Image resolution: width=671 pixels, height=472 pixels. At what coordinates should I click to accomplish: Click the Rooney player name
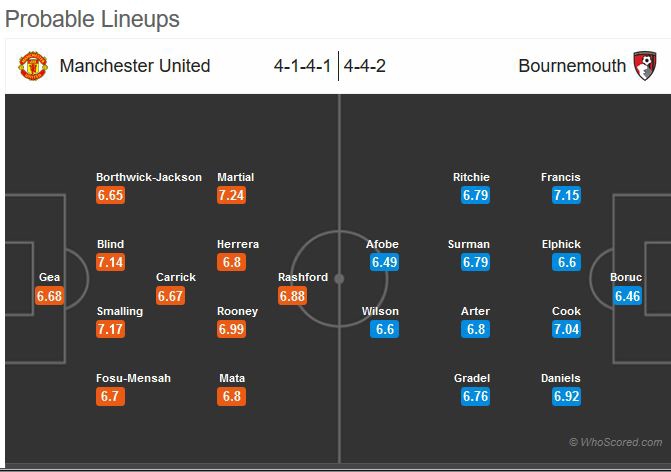(237, 311)
